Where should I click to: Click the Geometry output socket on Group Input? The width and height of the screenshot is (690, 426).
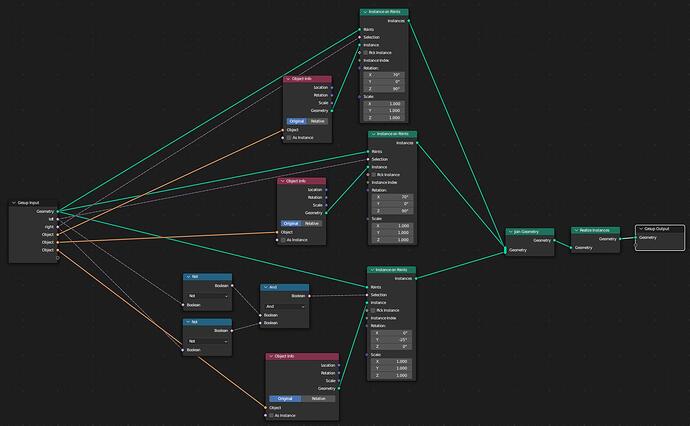pos(58,212)
